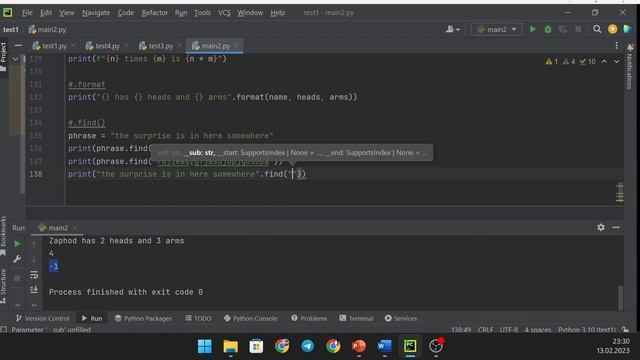Open Word from the taskbar
This screenshot has width=640, height=360.
tap(384, 346)
